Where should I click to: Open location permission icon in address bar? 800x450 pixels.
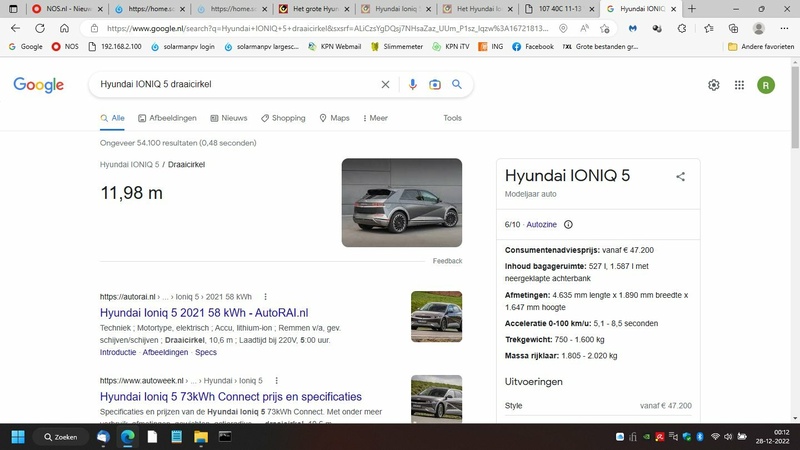[563, 29]
